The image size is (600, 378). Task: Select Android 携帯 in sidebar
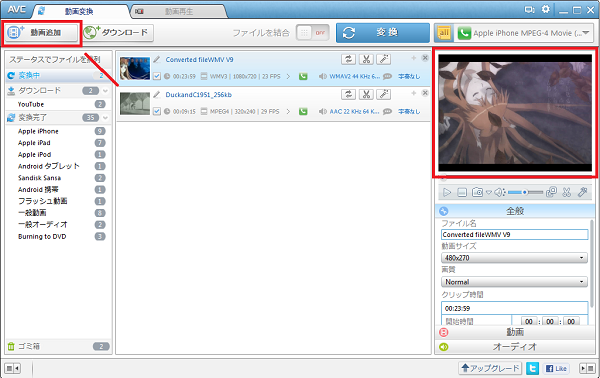[x=38, y=189]
